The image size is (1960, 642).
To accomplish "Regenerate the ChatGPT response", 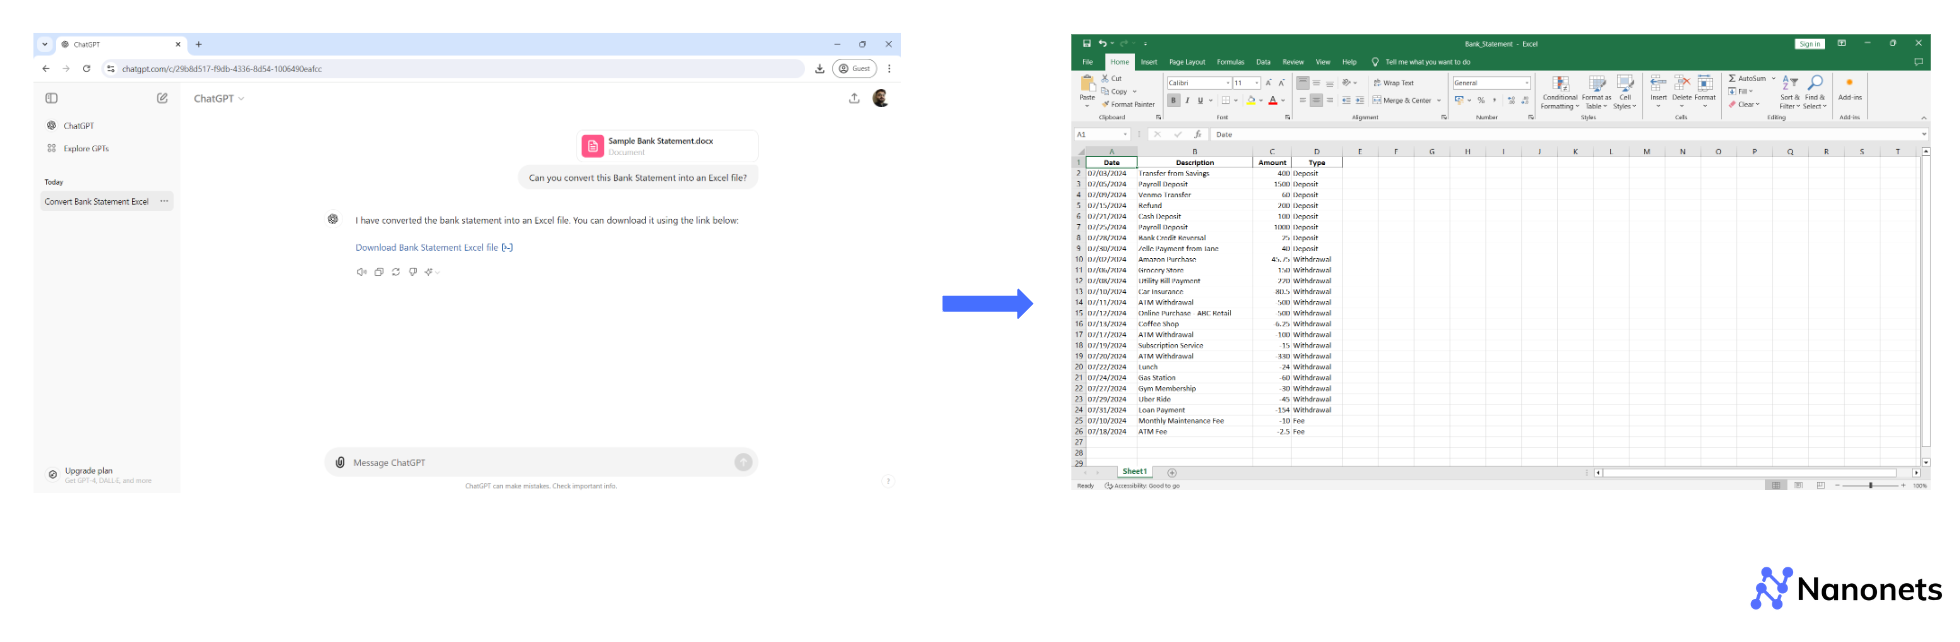I will [396, 272].
